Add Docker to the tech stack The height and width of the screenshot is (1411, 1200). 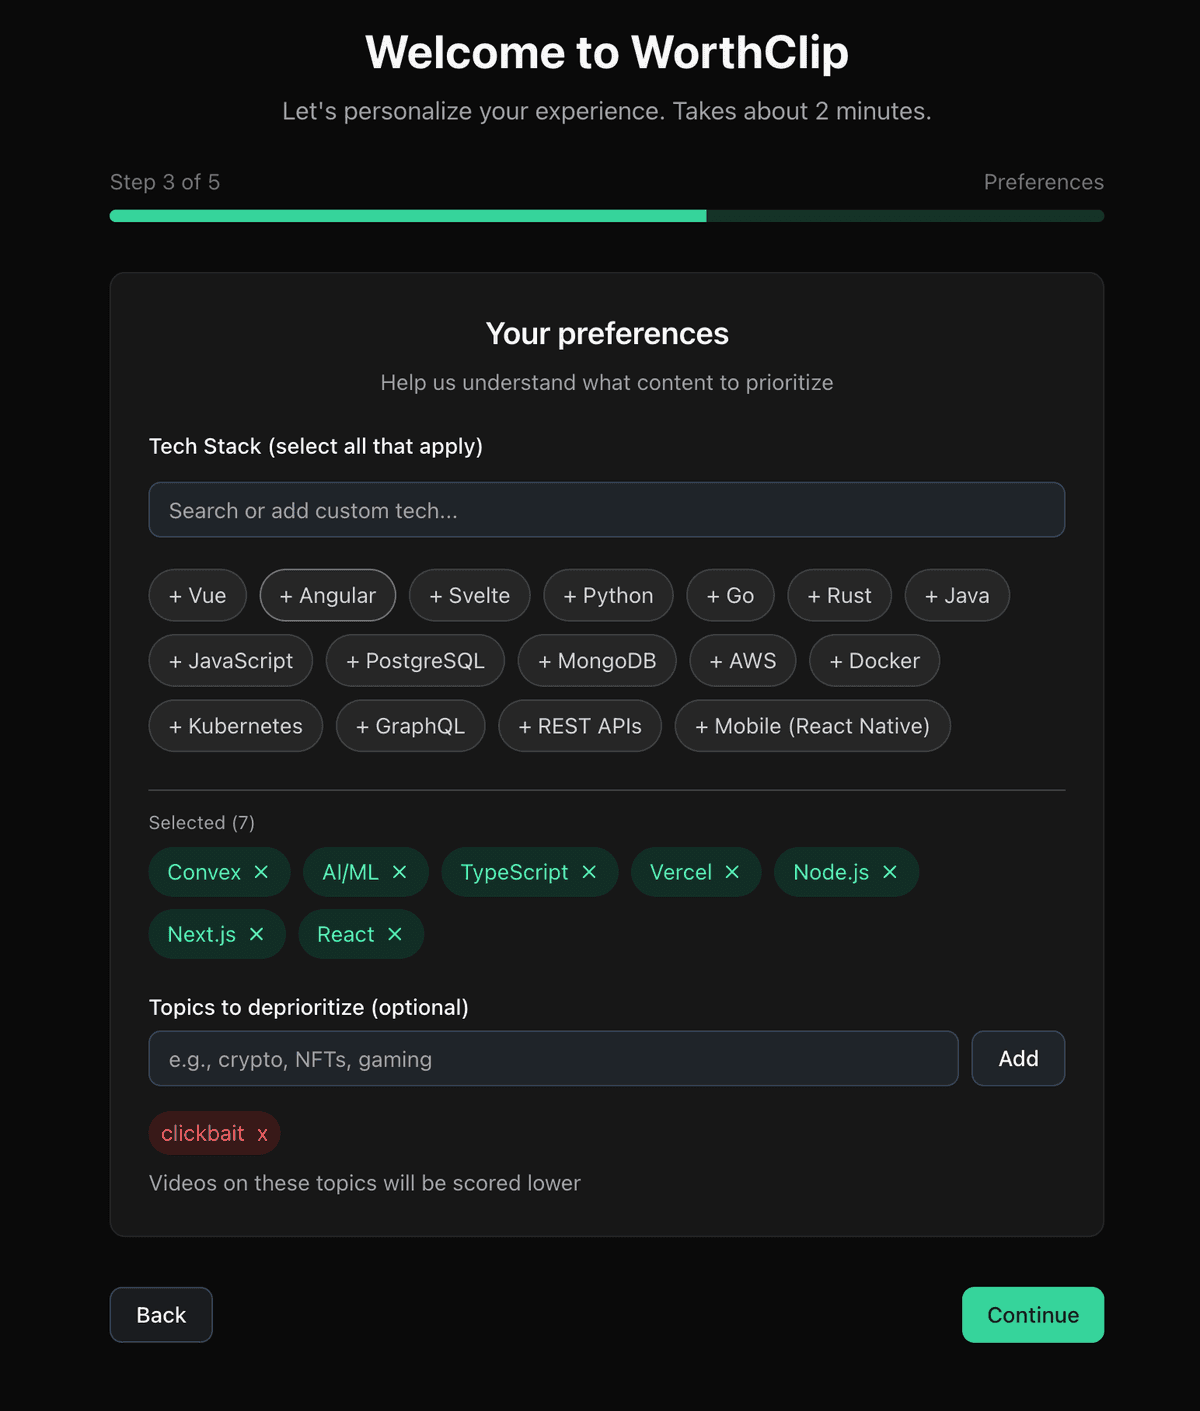(x=874, y=661)
